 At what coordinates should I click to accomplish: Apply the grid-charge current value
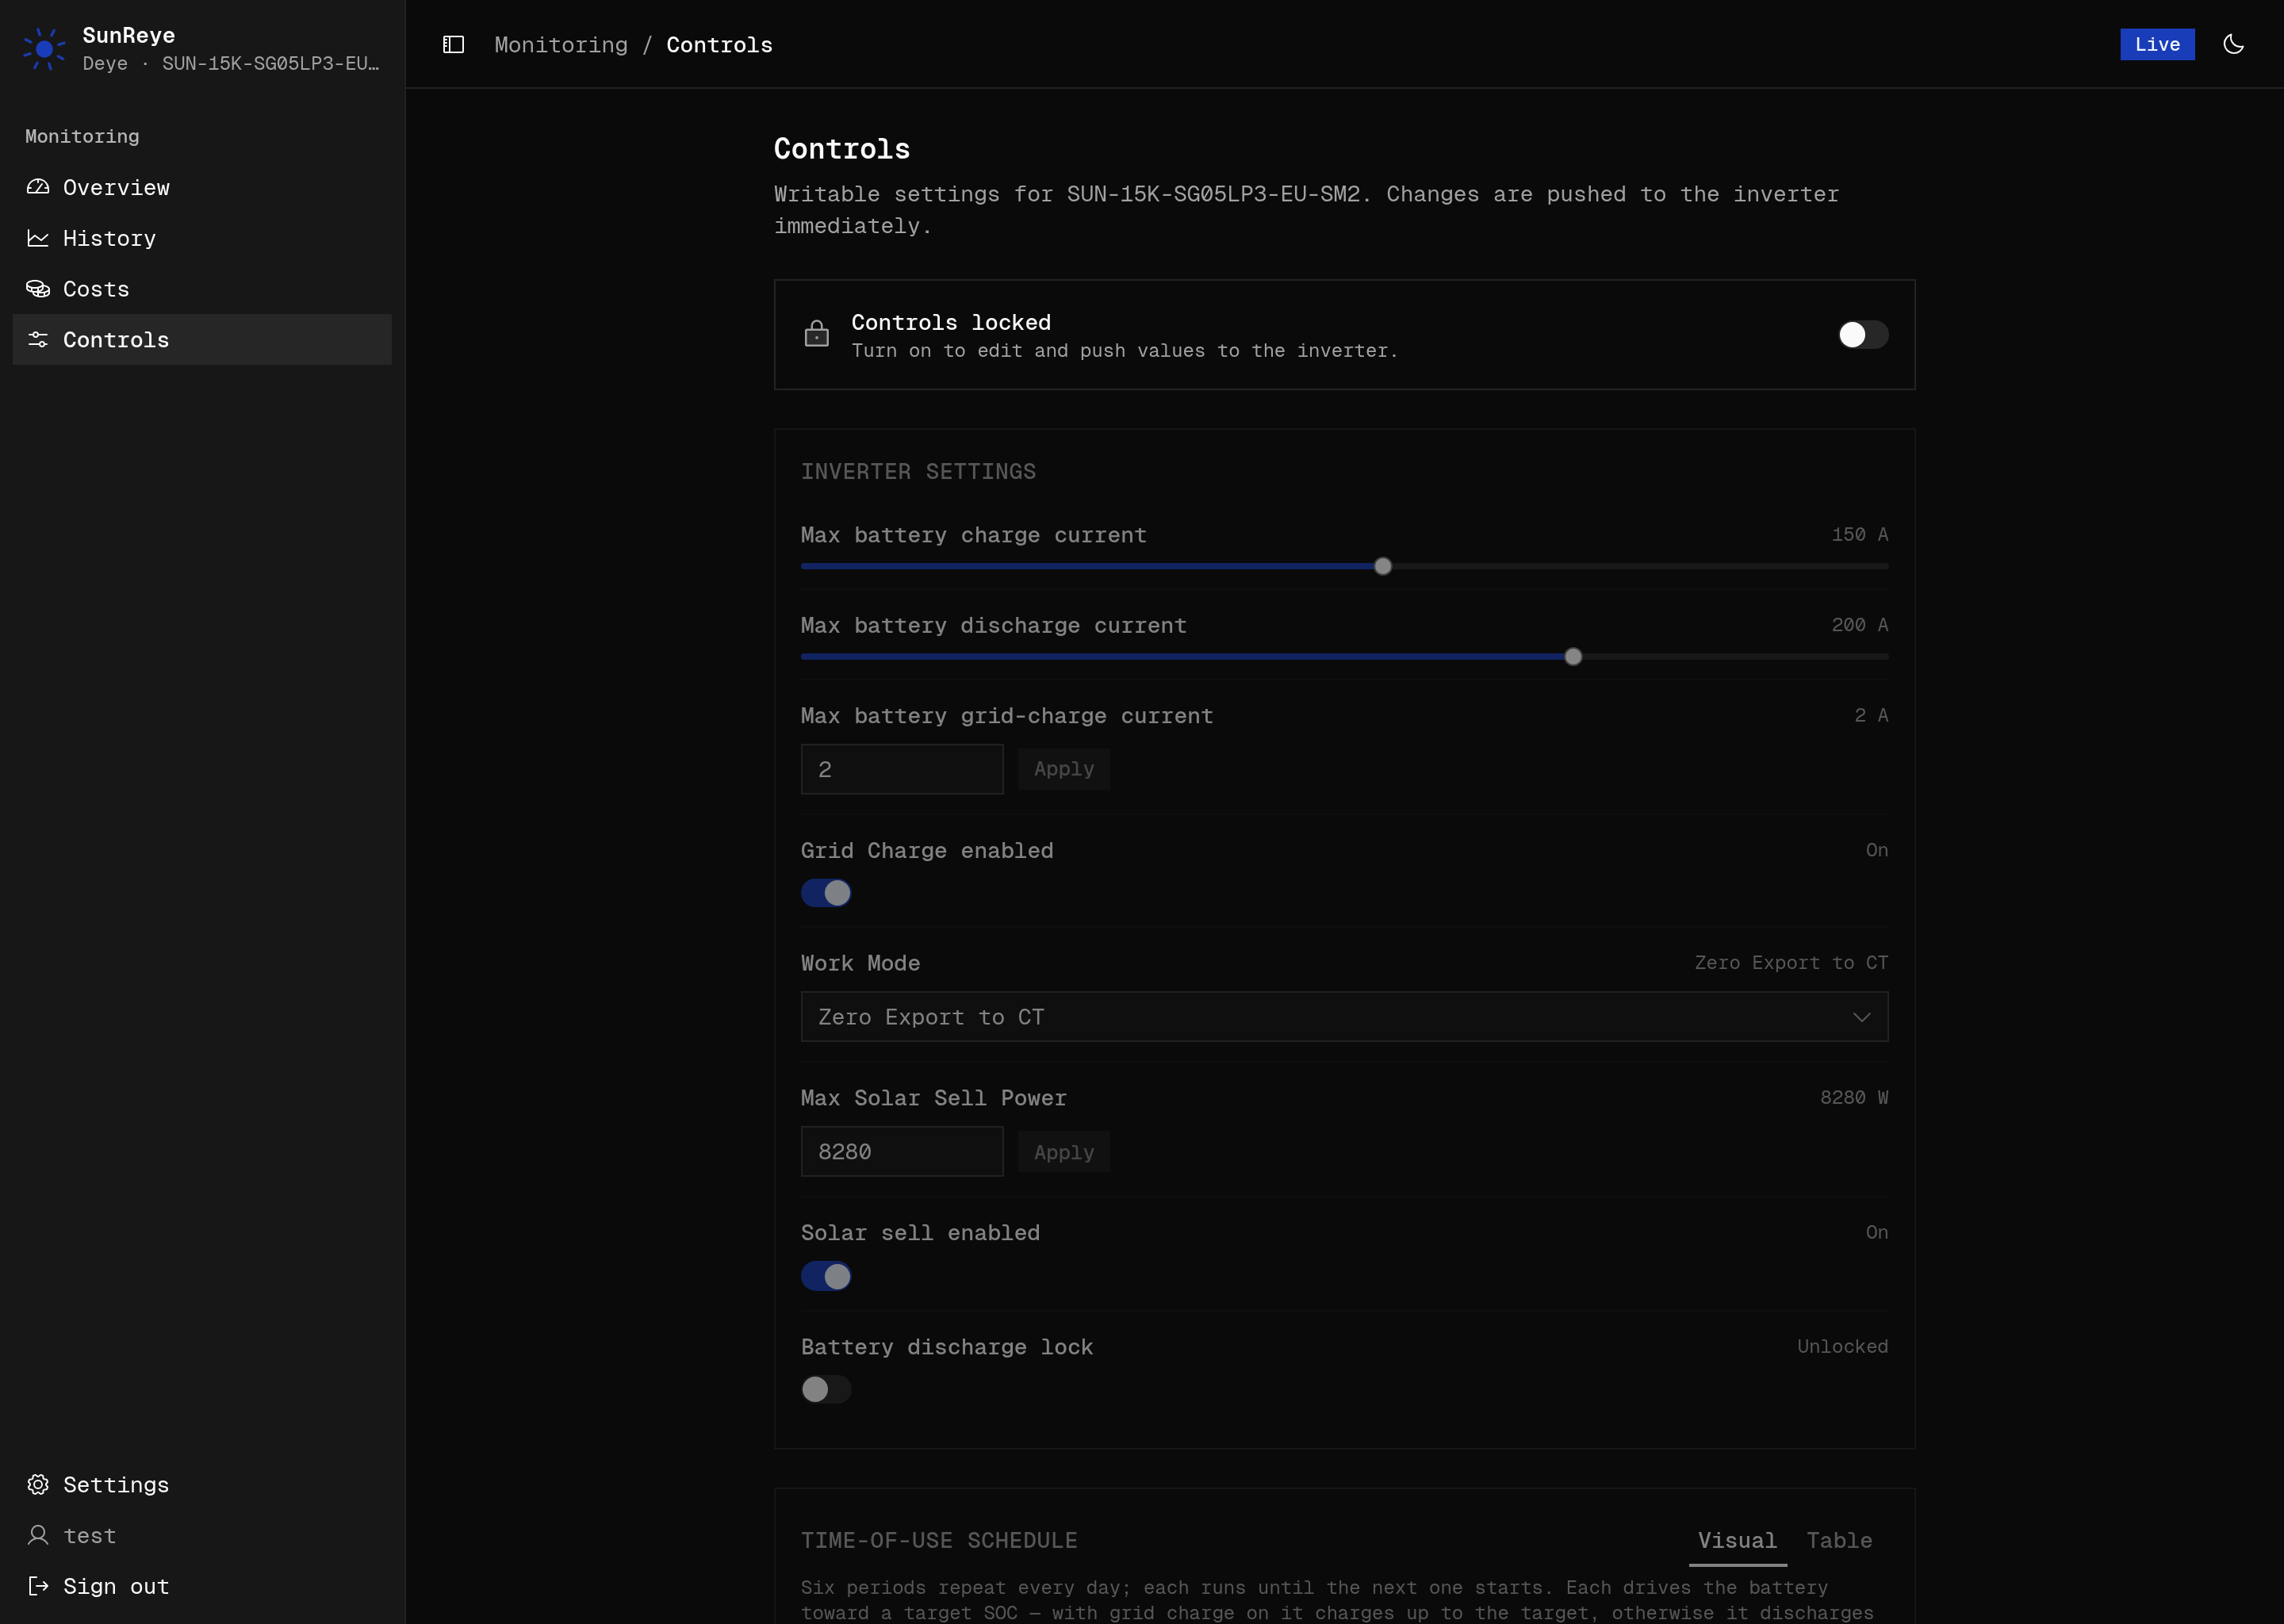tap(1064, 769)
